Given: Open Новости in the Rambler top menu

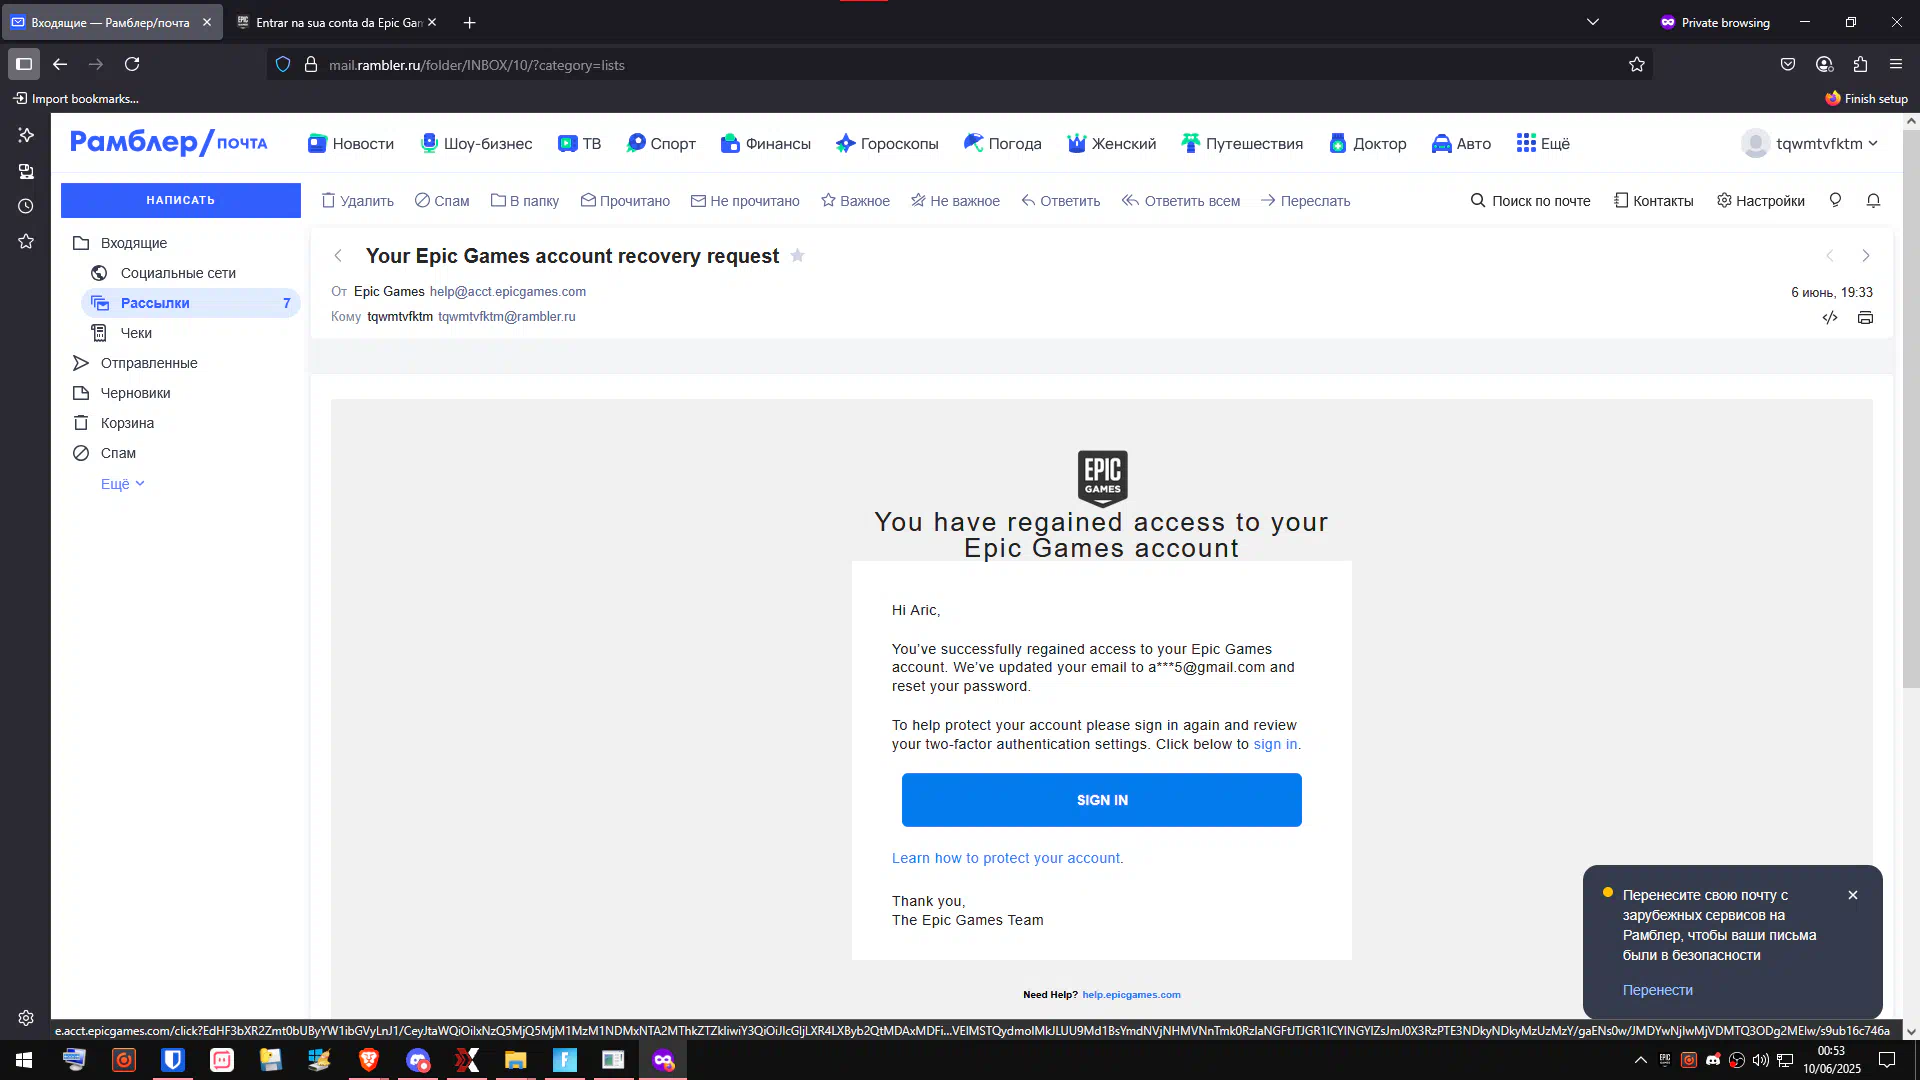Looking at the screenshot, I should coord(351,144).
